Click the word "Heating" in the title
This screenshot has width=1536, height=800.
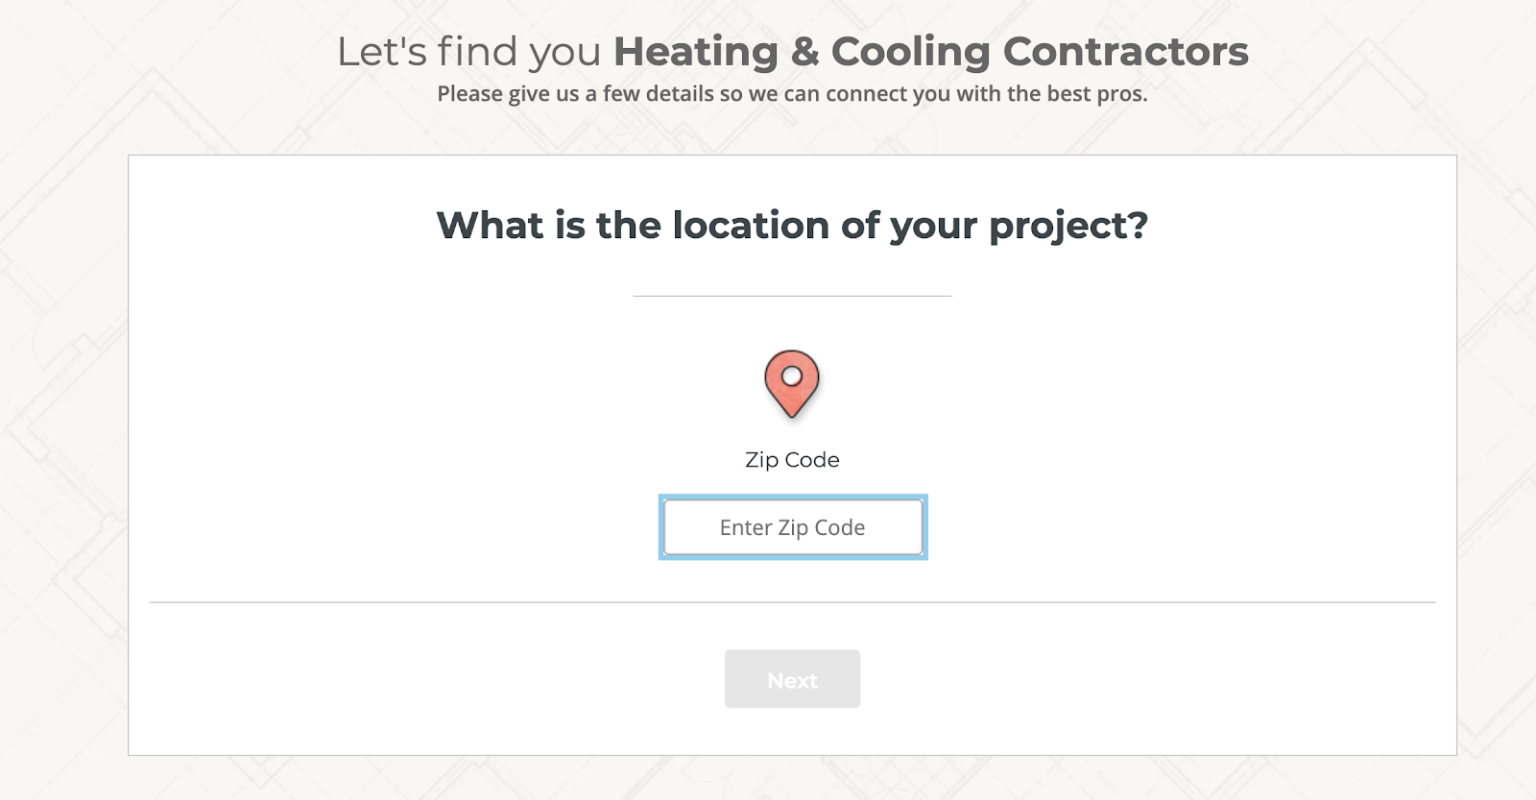695,52
